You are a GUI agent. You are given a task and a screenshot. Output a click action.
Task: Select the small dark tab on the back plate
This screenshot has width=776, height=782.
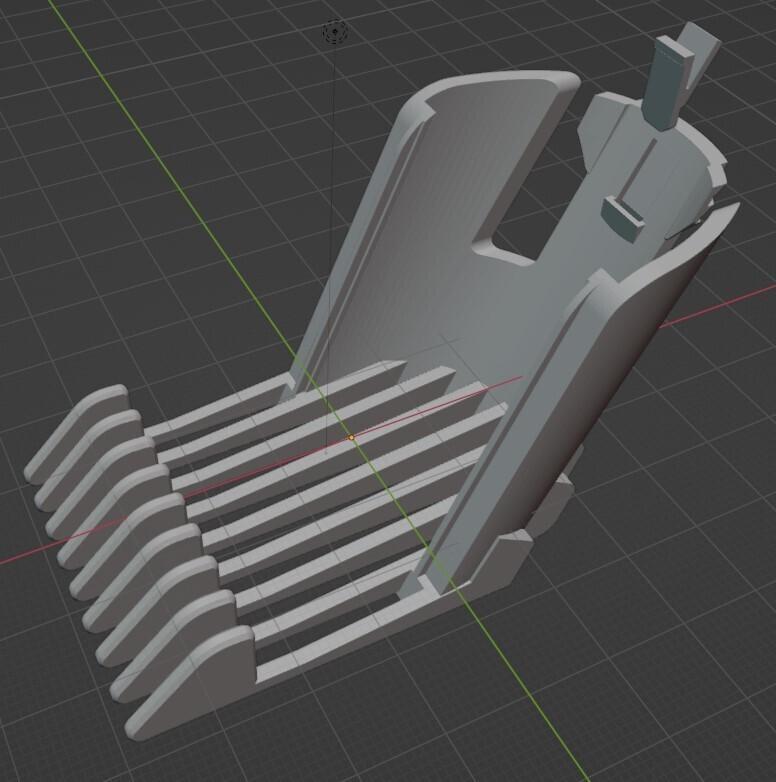(622, 218)
